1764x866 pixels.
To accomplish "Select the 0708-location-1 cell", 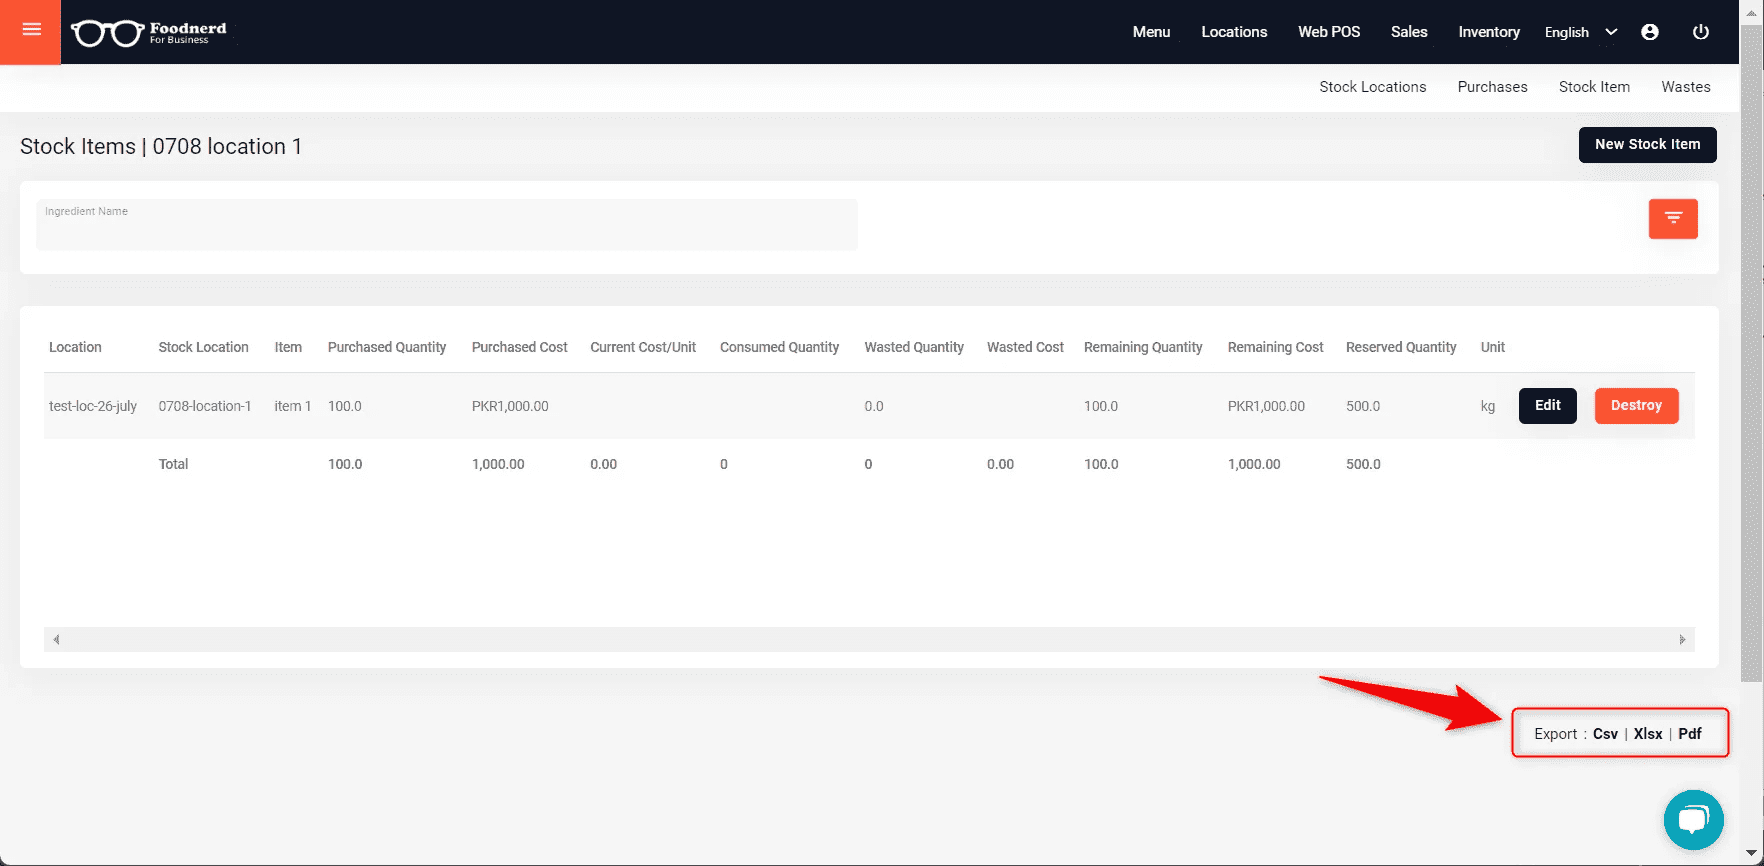I will pyautogui.click(x=205, y=406).
